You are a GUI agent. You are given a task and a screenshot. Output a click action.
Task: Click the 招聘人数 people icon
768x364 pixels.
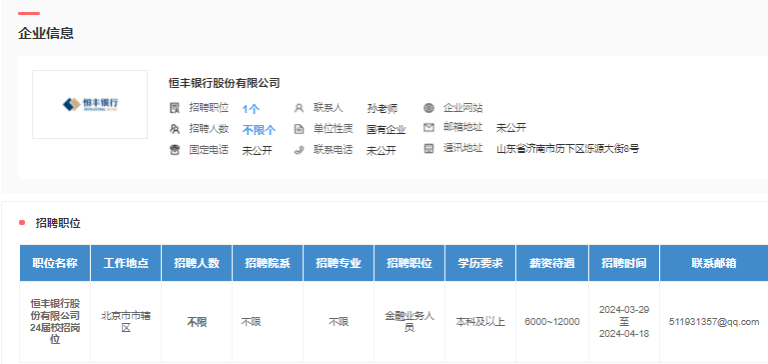[x=174, y=129]
